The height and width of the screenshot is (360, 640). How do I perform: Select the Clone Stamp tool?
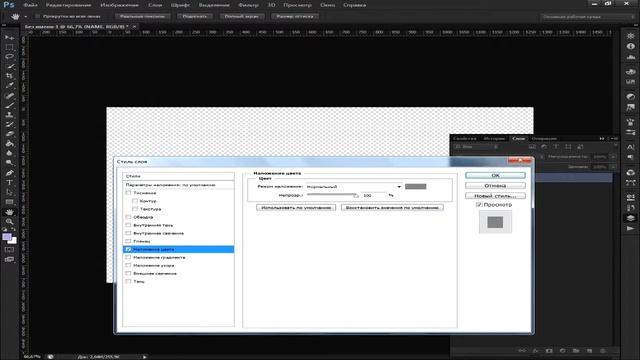(9, 115)
